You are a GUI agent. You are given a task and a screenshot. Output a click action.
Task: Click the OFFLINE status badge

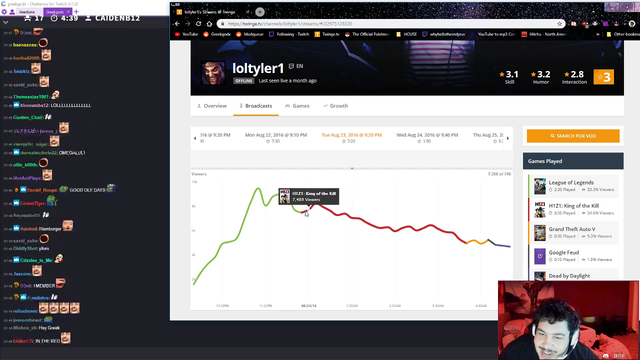244,81
